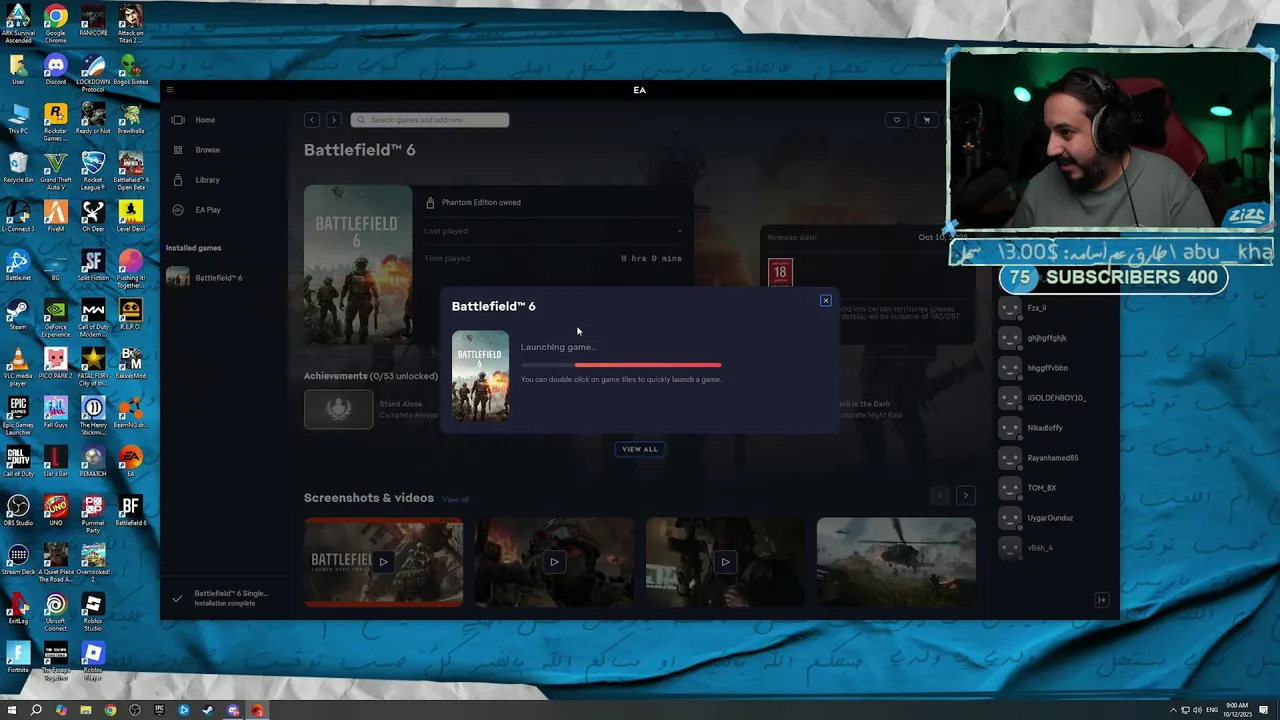Collapse the friends panel arrow icon
This screenshot has width=1280, height=720.
(x=1101, y=600)
